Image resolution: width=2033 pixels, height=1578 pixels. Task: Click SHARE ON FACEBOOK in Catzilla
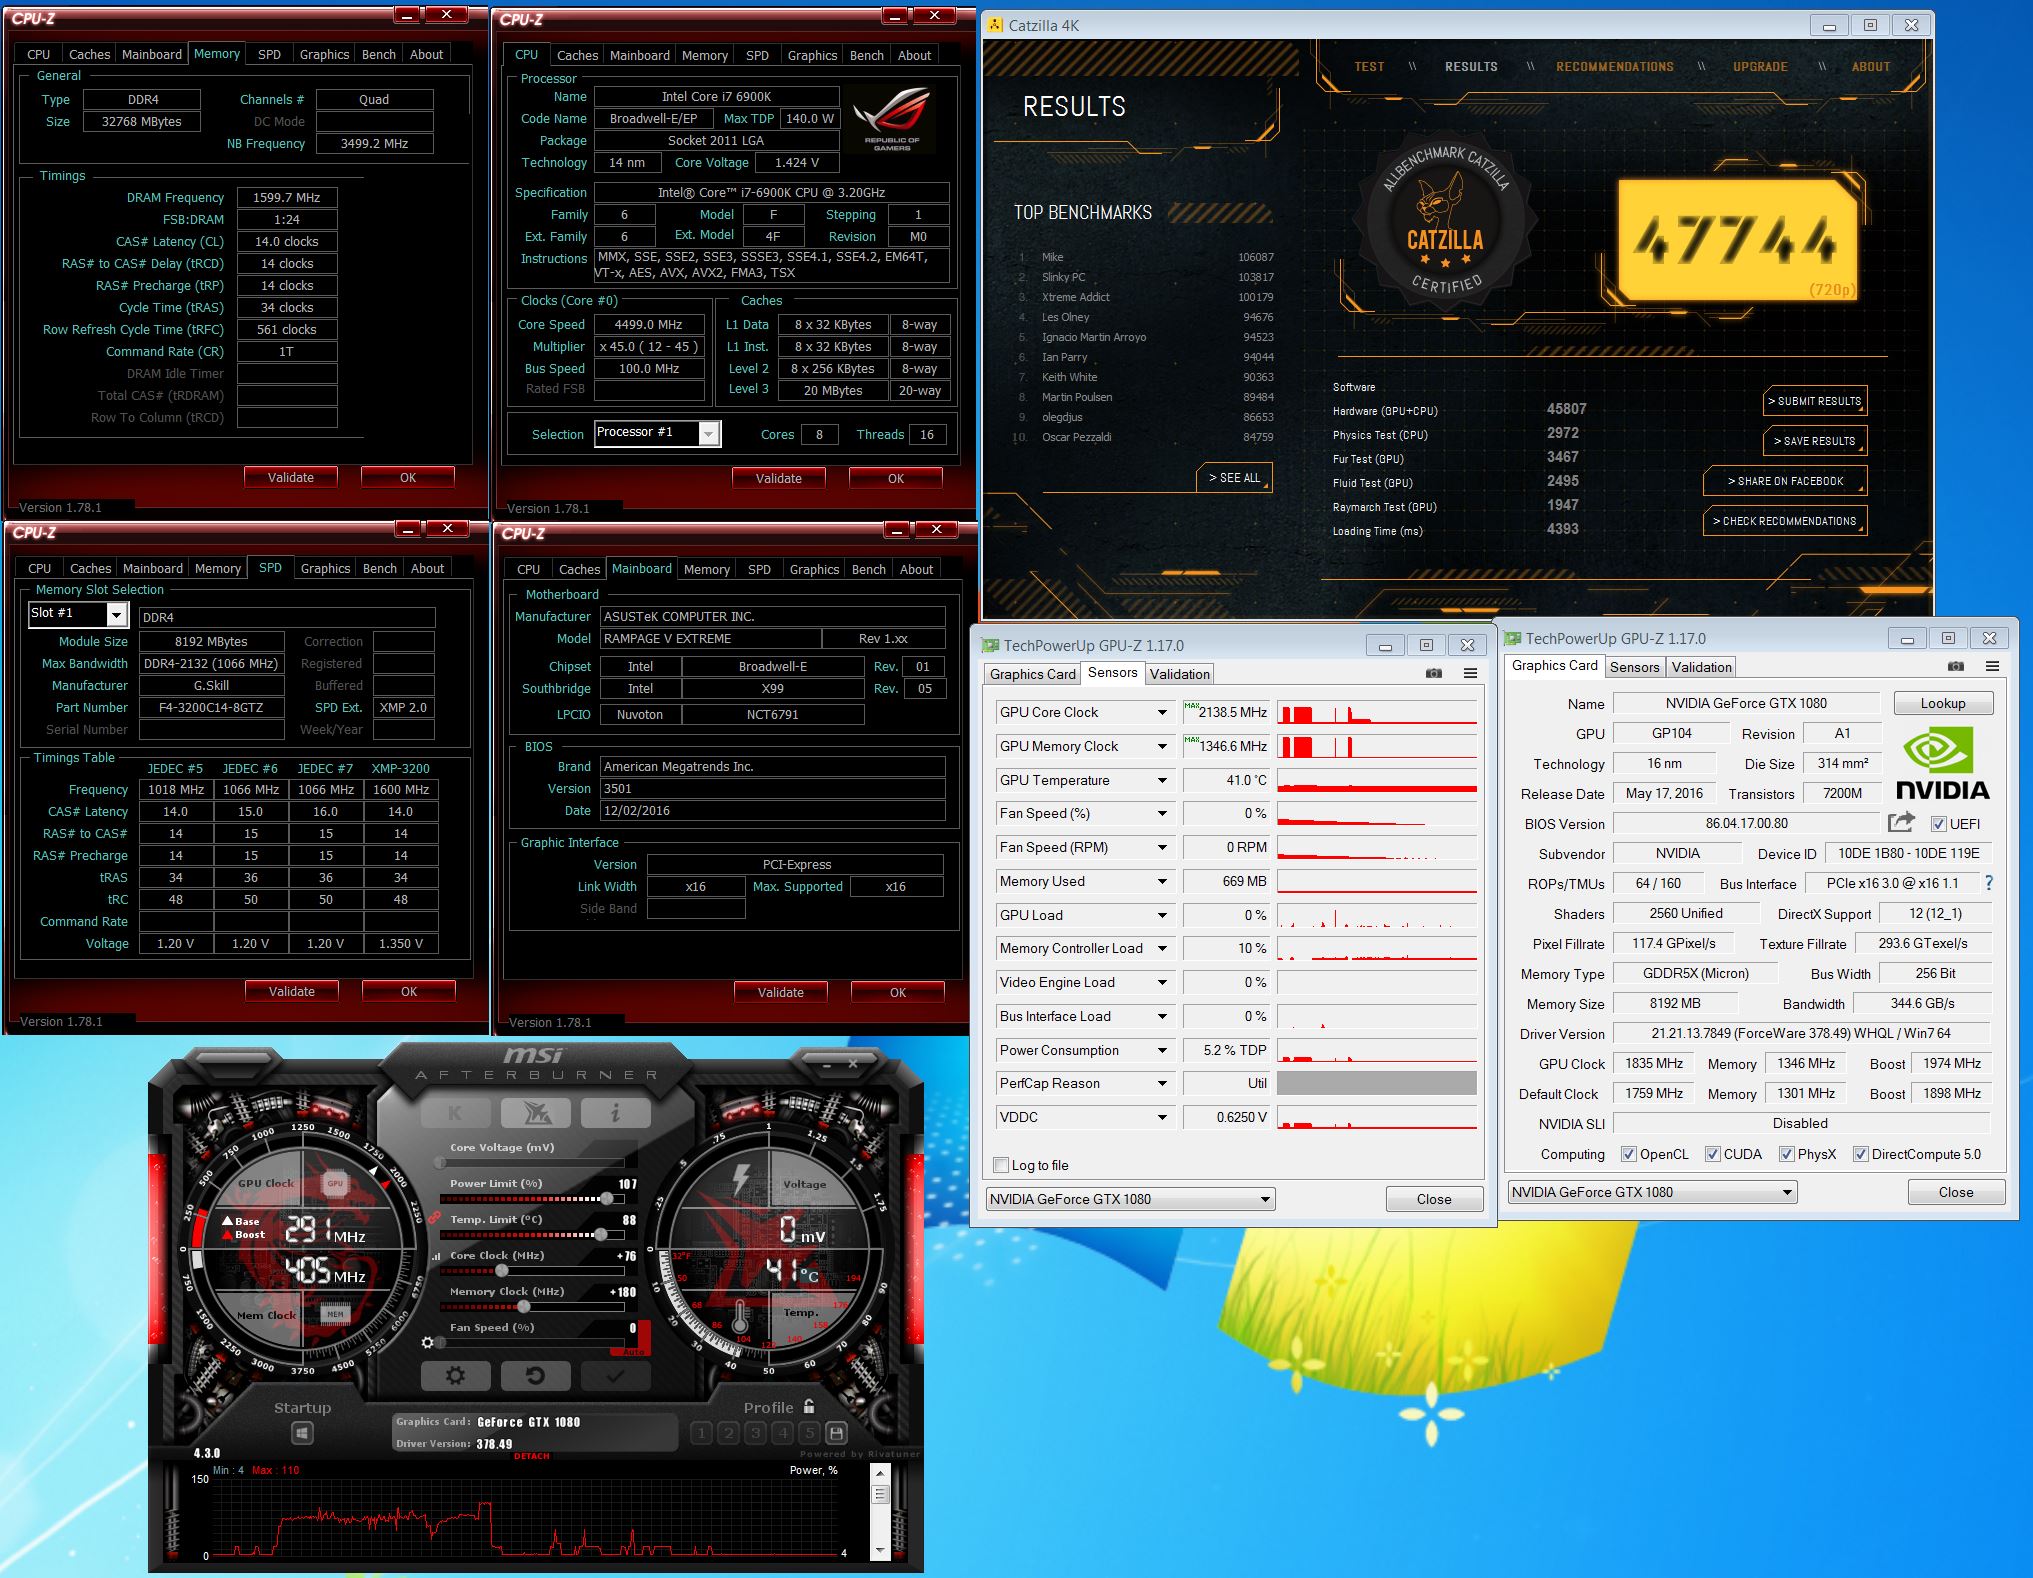tap(1785, 481)
